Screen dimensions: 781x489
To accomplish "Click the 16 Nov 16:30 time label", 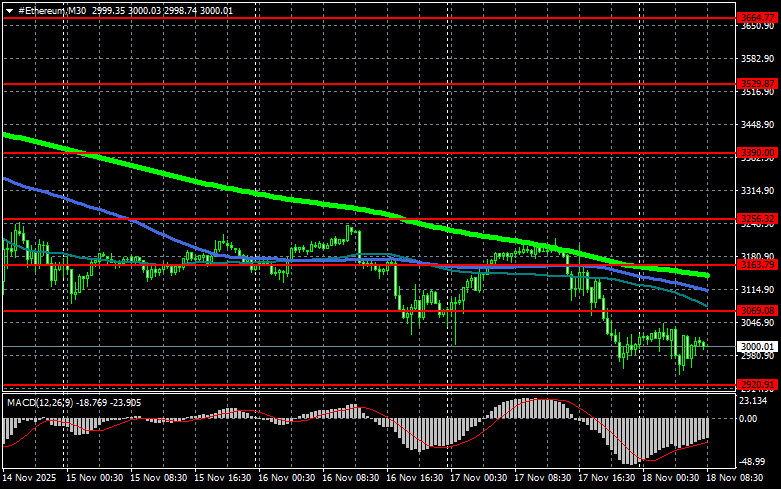I will pos(414,478).
